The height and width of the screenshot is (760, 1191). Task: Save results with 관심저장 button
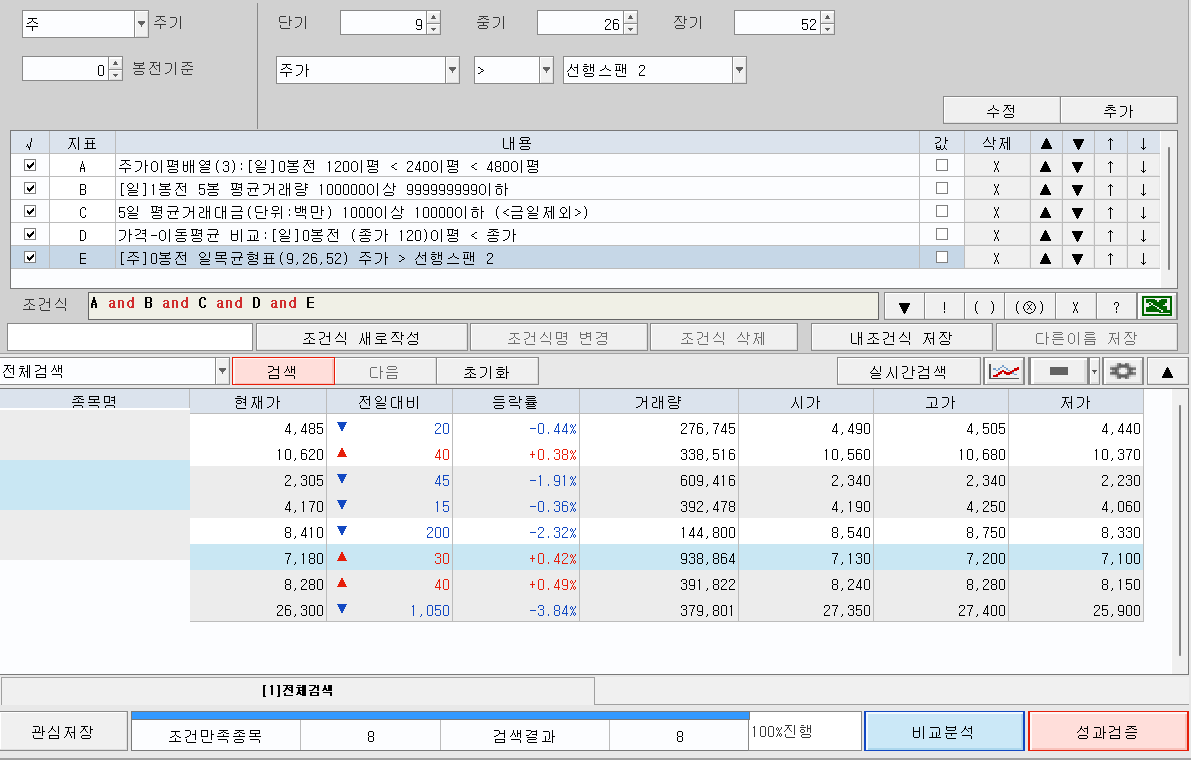click(63, 731)
